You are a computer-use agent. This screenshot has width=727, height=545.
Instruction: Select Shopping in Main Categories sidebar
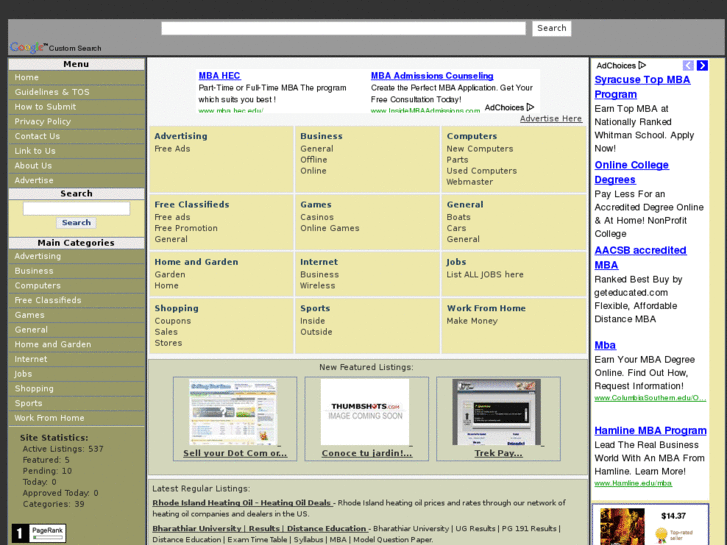pyautogui.click(x=77, y=389)
